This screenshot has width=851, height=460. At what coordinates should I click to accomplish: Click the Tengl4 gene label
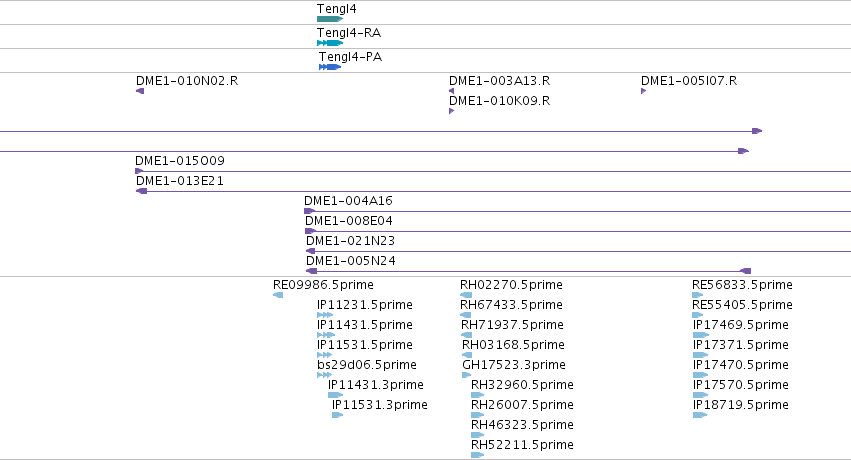[336, 9]
